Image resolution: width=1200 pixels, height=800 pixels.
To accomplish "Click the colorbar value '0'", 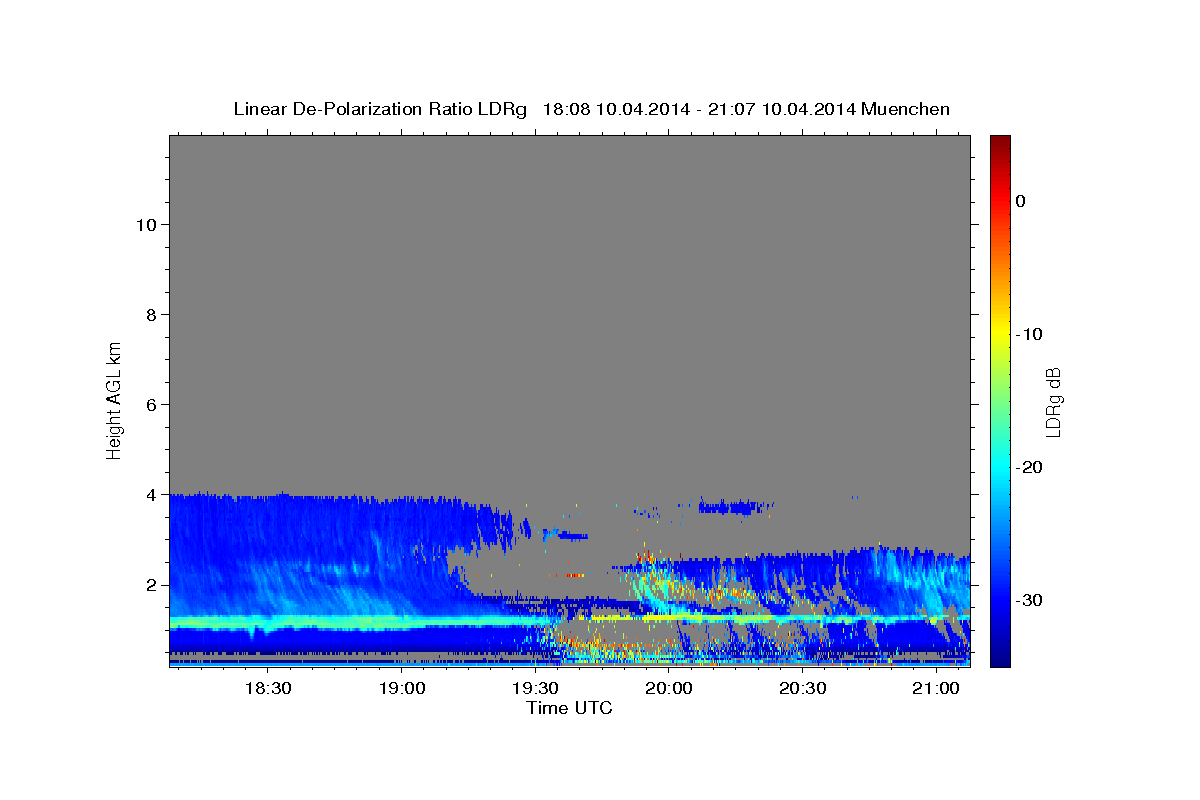I will [1020, 201].
